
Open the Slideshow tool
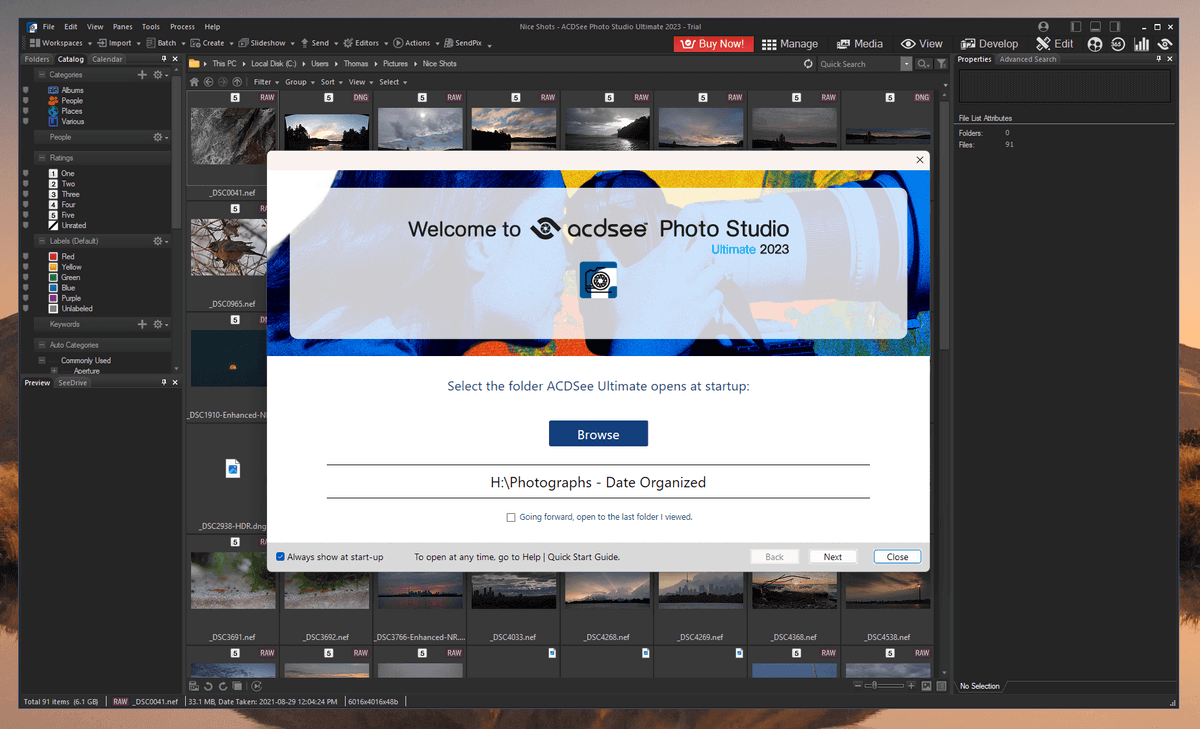click(264, 43)
